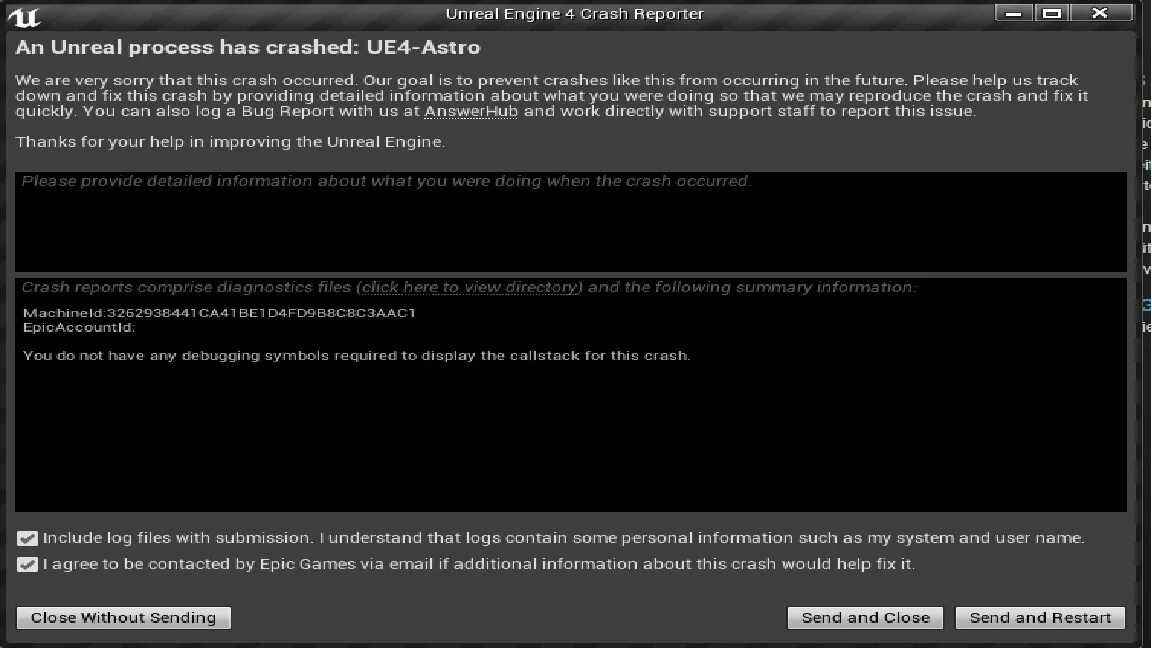
Task: Toggle agree to be contacted checkbox
Action: point(28,564)
